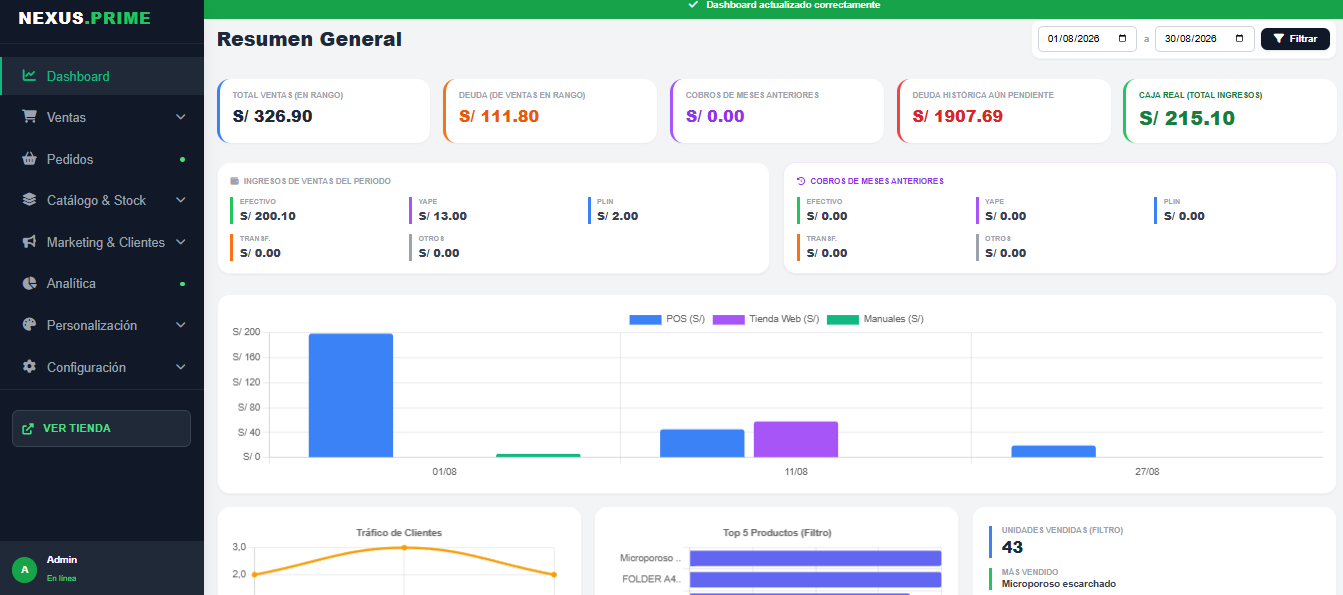The height and width of the screenshot is (595, 1343).
Task: Open calendar picker of start date 01/08/2026
Action: coord(1124,39)
